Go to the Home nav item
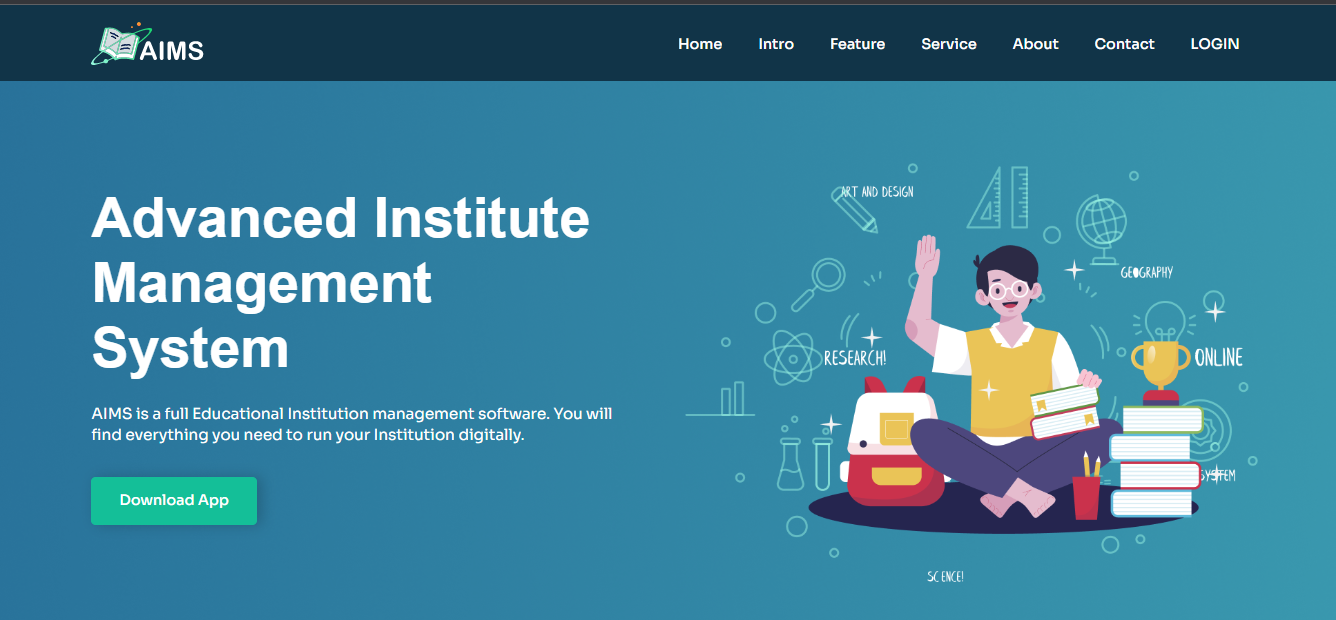The width and height of the screenshot is (1336, 620). 700,44
